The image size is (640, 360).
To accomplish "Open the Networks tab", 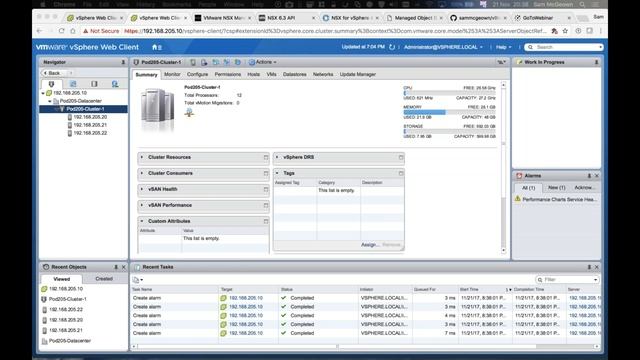I will click(323, 75).
